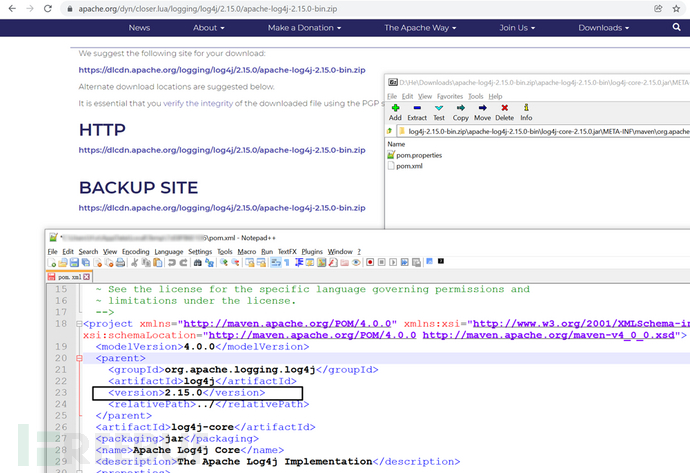
Task: Click the Add button in 7-Zip
Action: point(396,110)
